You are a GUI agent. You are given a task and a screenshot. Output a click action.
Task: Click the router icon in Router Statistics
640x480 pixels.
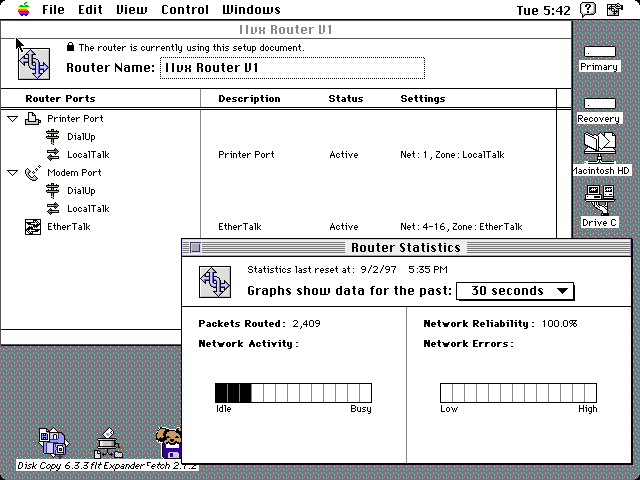(215, 282)
